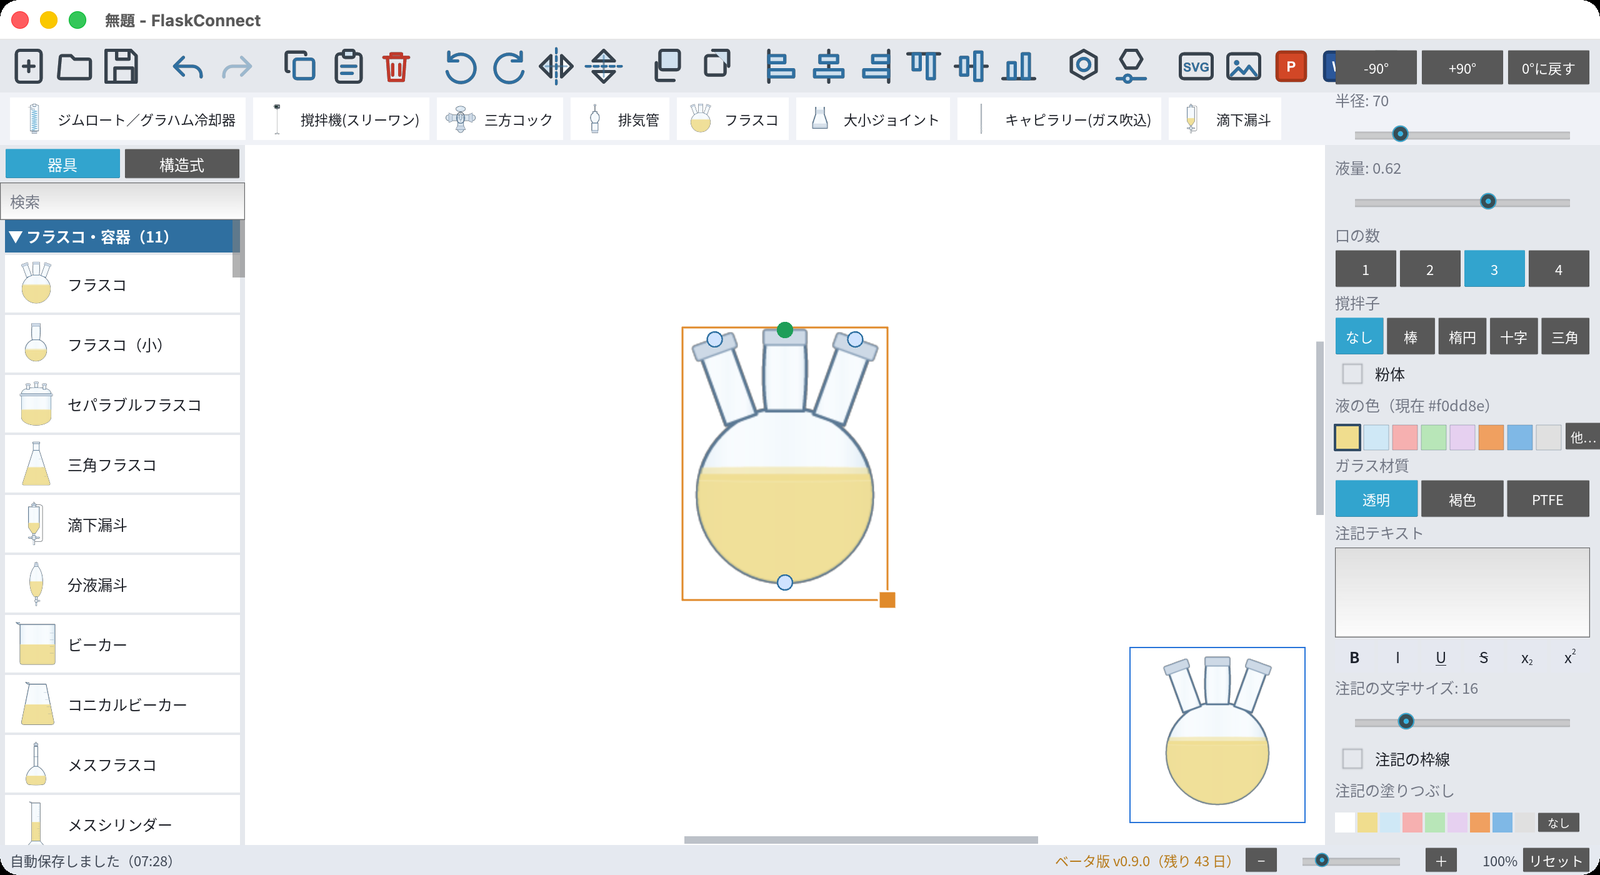Click the paste clipboard icon
Viewport: 1600px width, 875px height.
click(x=348, y=67)
